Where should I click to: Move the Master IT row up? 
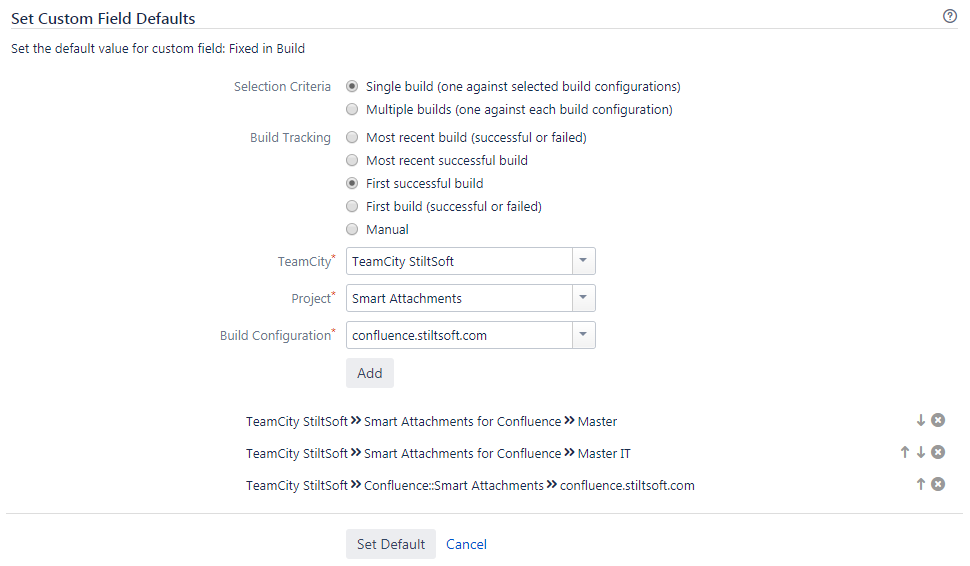coord(905,453)
